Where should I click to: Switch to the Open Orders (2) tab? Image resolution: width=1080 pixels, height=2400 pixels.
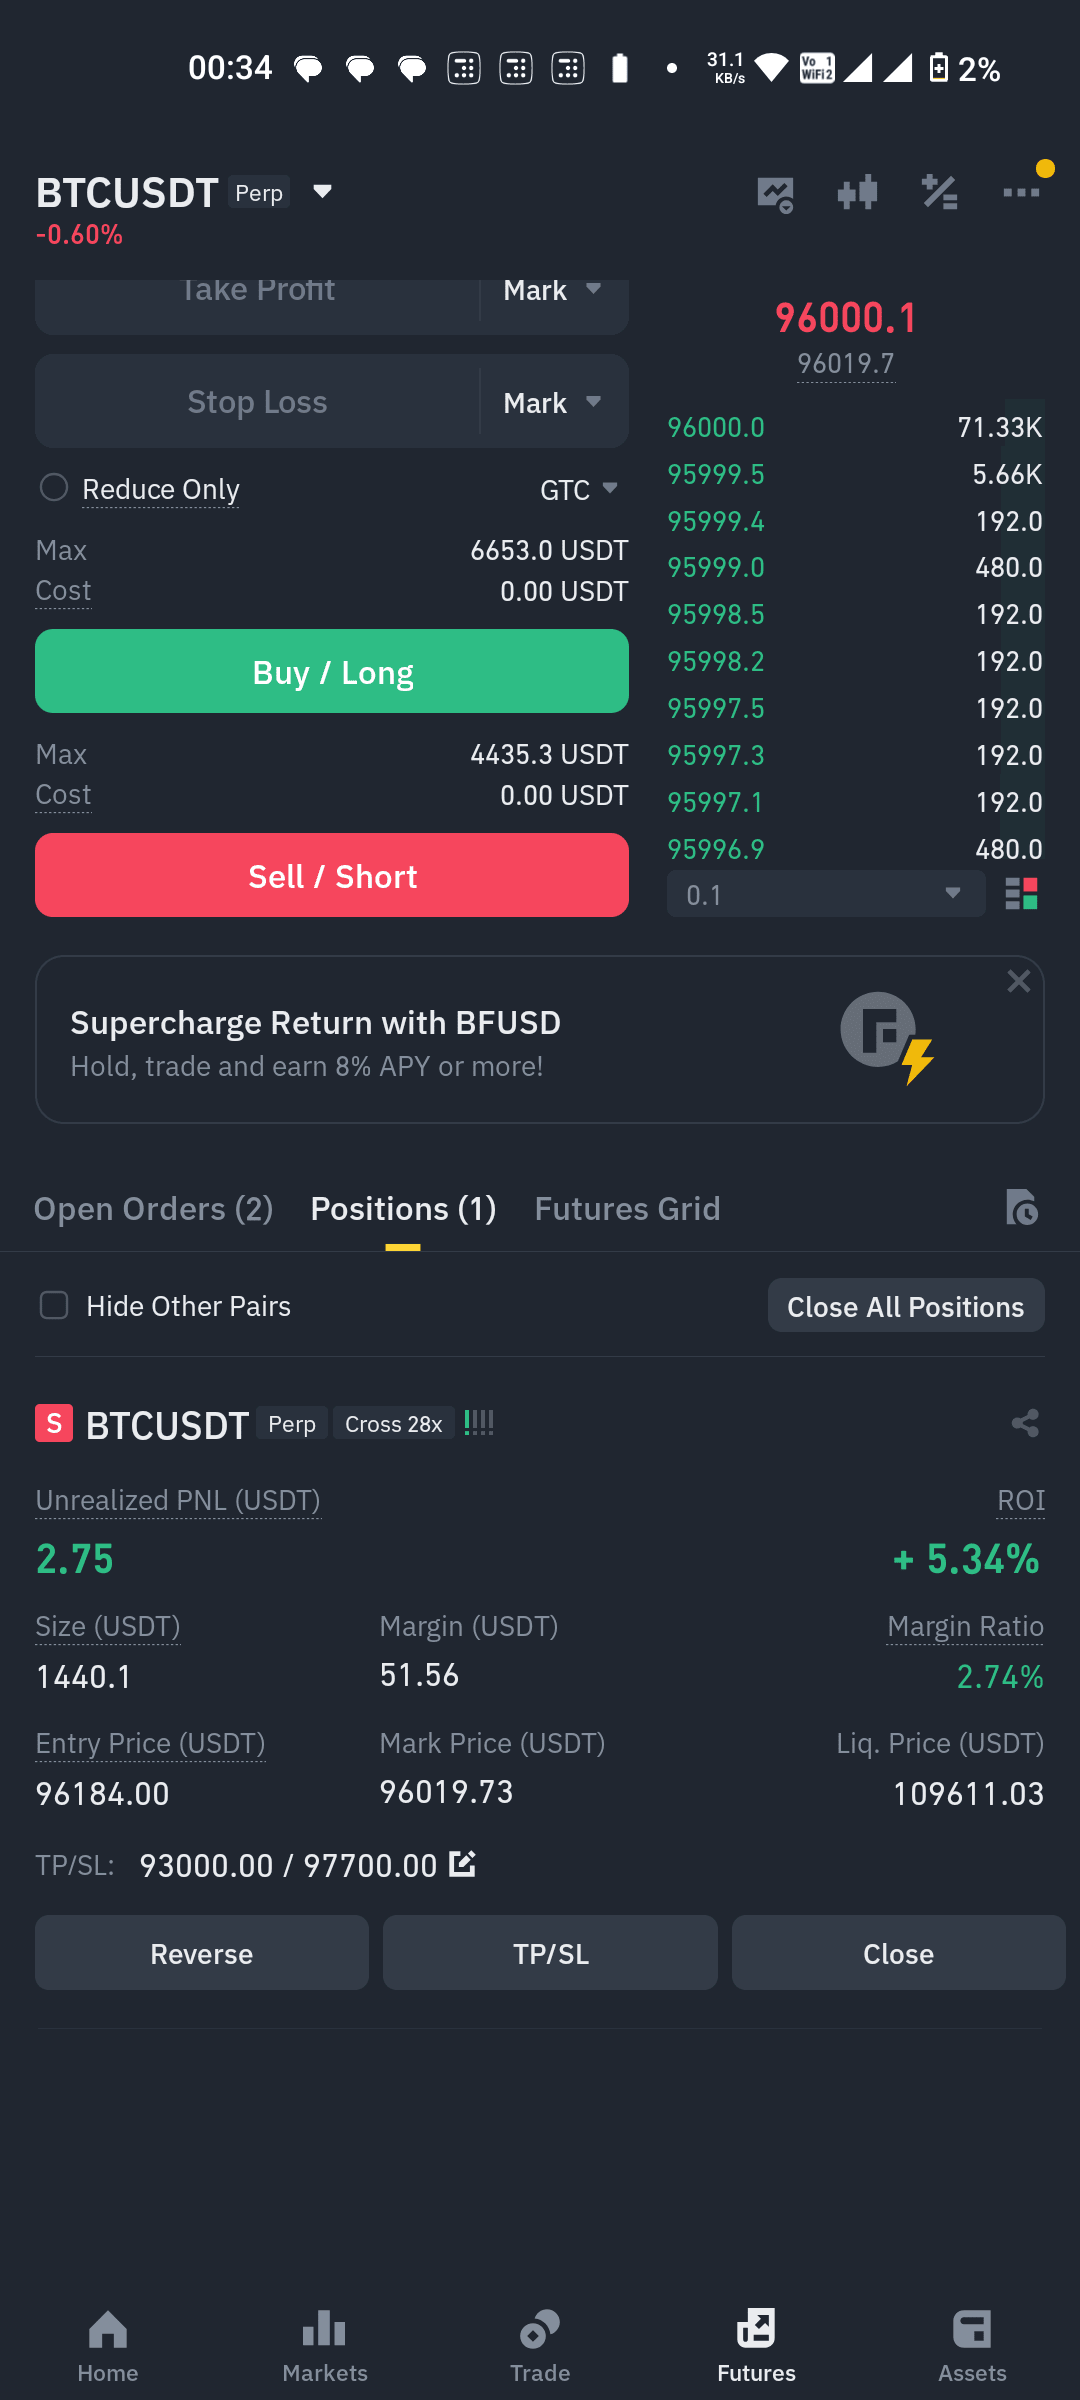(x=153, y=1209)
